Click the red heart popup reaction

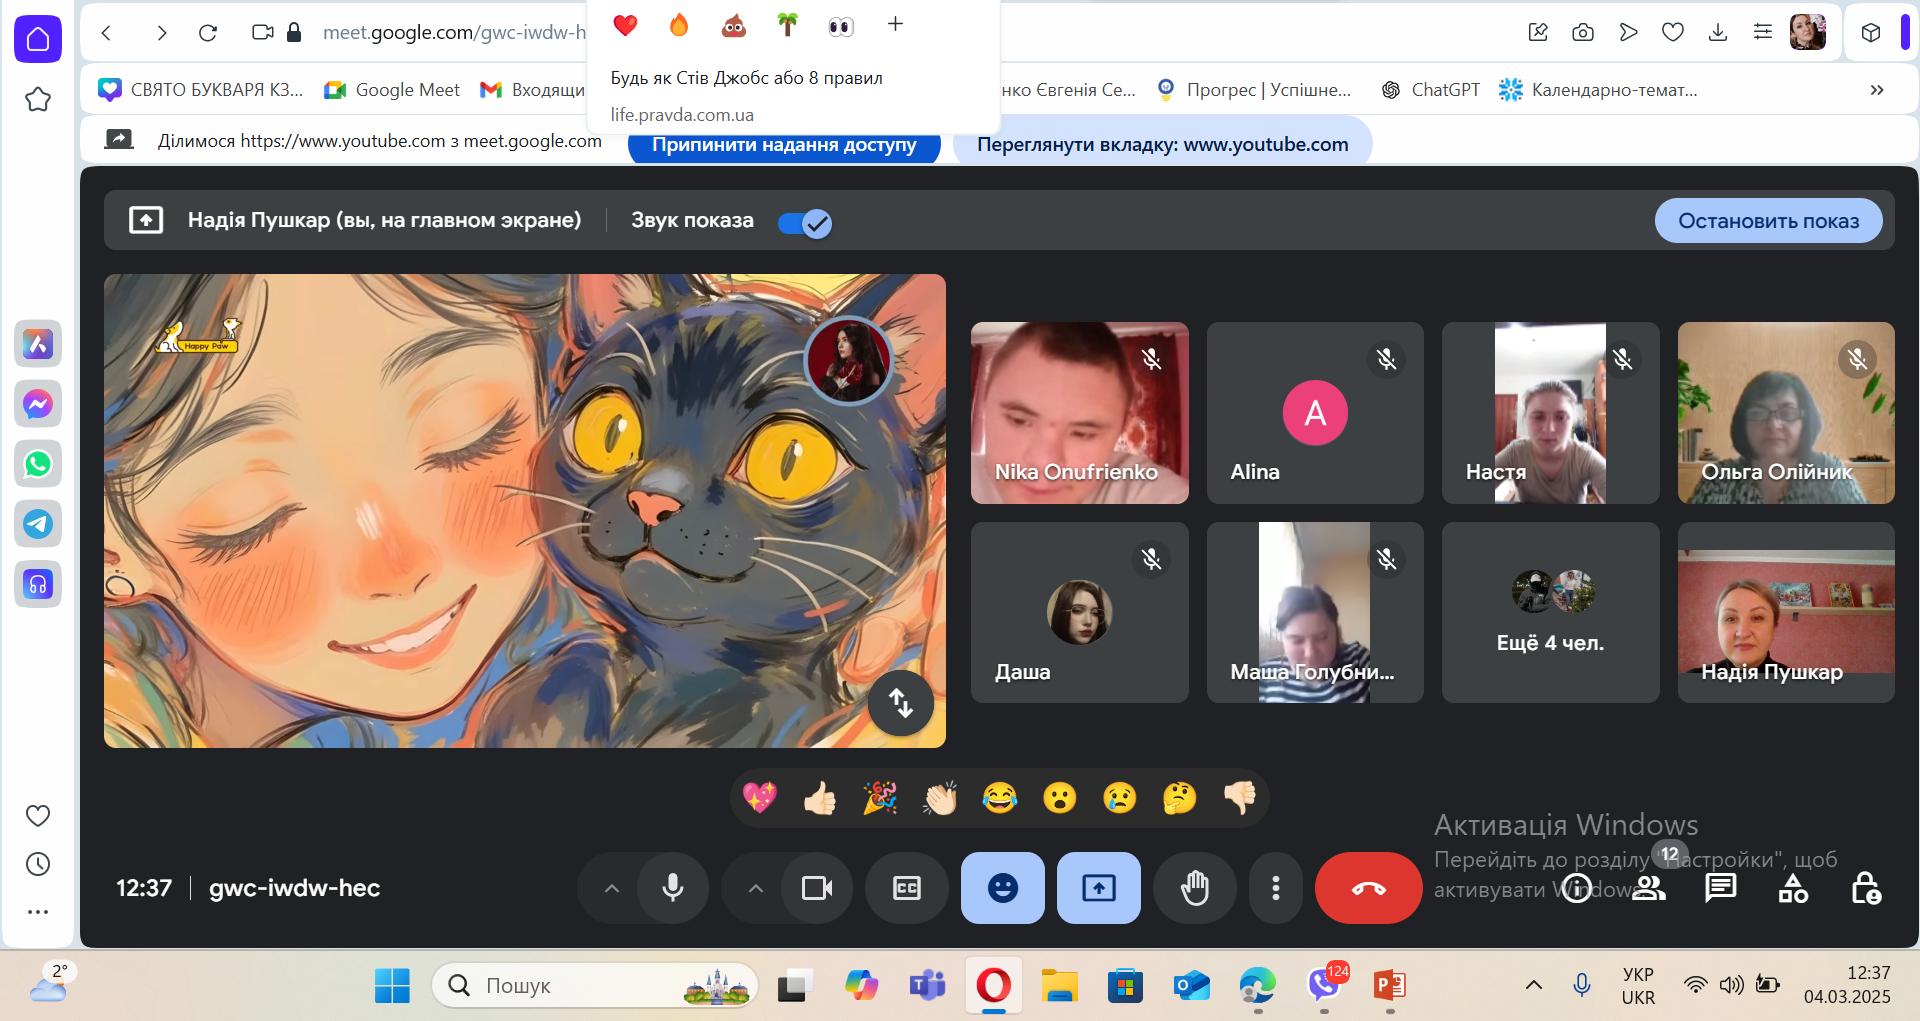626,25
